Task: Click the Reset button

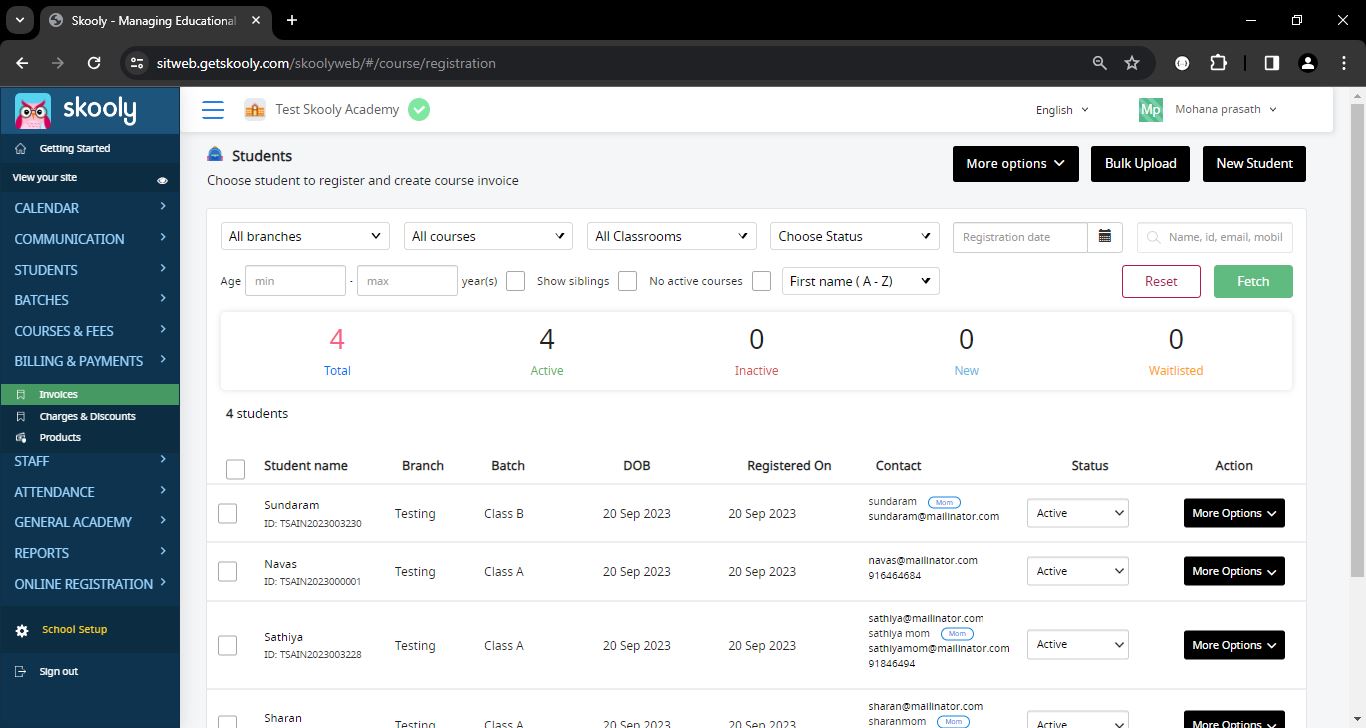Action: (x=1161, y=281)
